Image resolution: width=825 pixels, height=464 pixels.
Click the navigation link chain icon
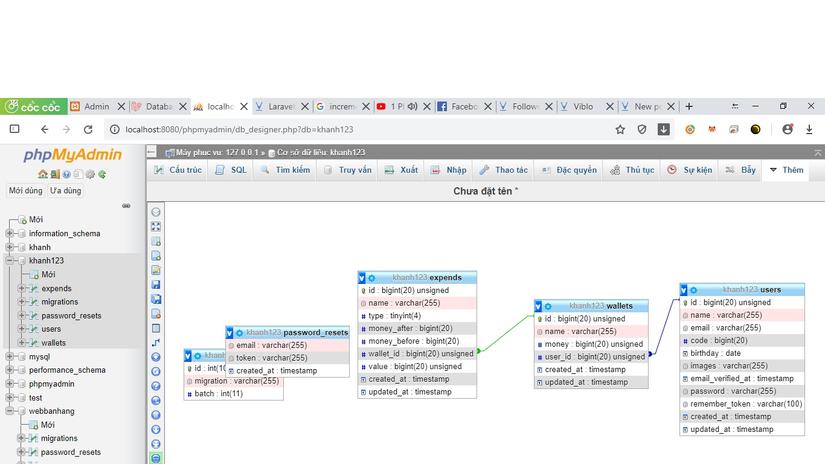(126, 206)
